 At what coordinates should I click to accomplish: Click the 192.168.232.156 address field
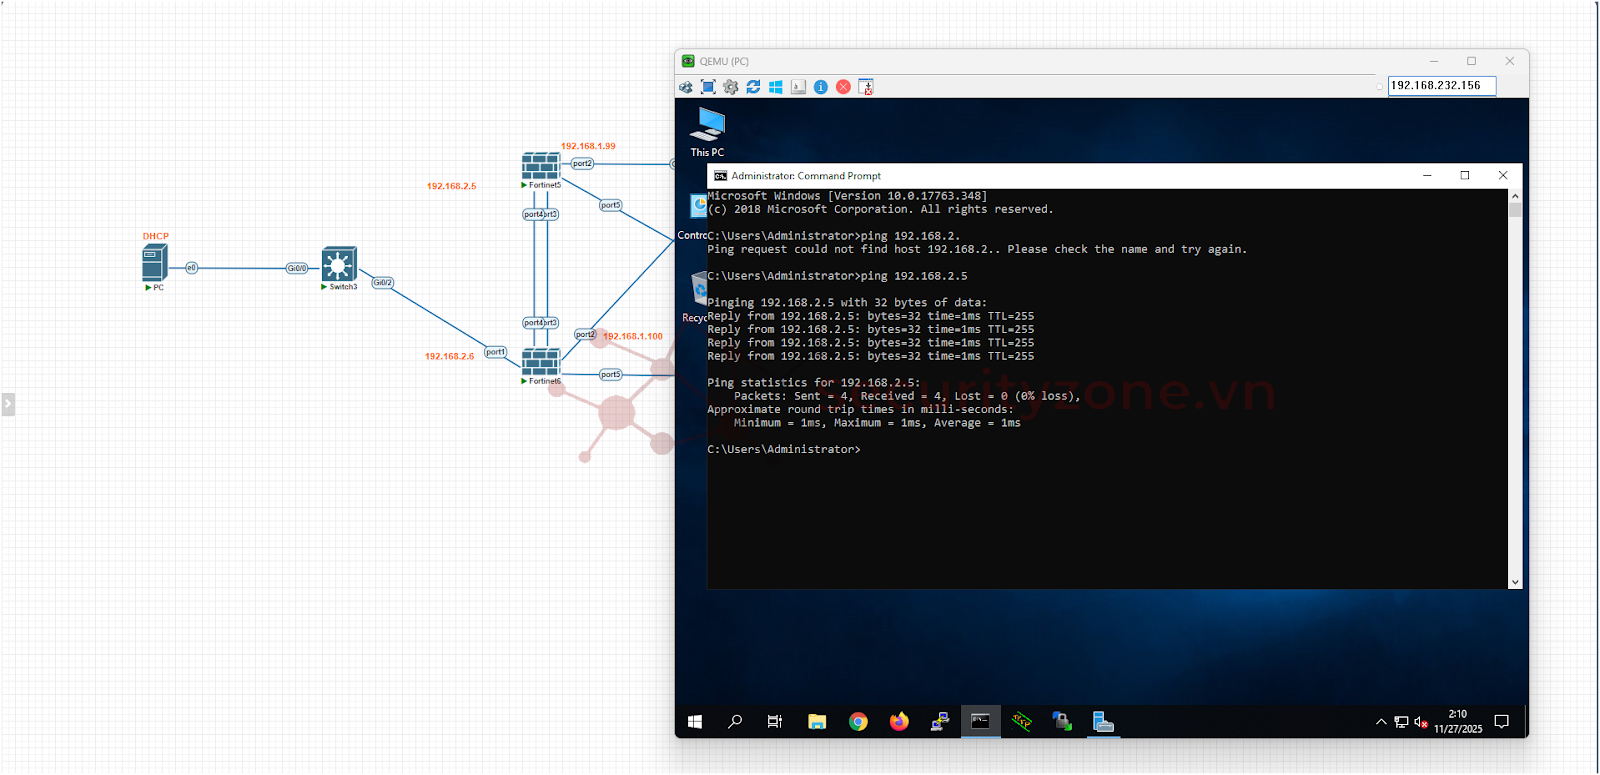click(1441, 86)
